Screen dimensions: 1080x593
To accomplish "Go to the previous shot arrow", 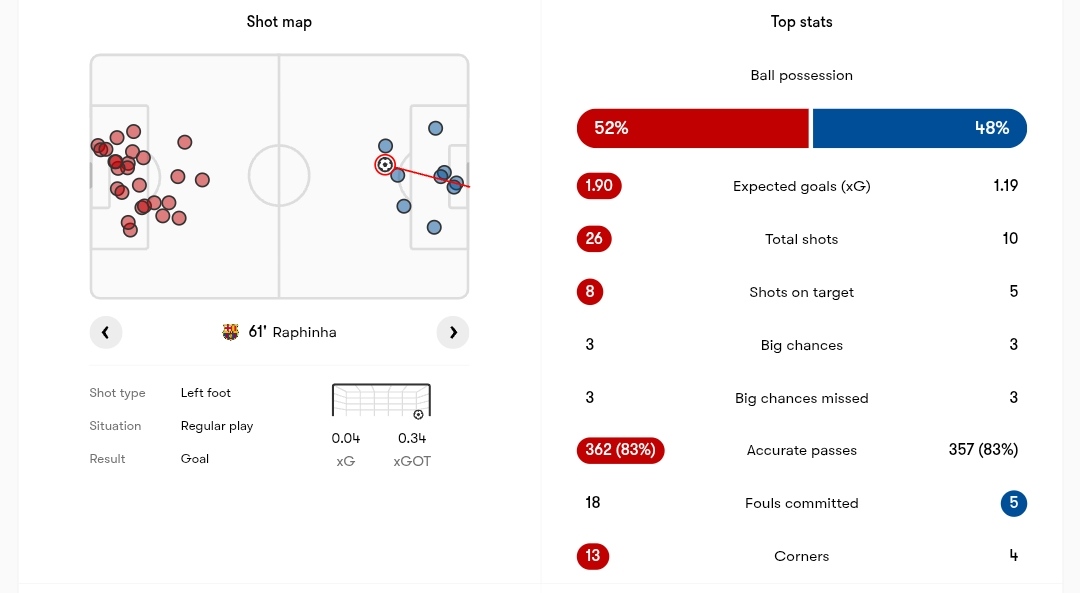I will click(106, 332).
